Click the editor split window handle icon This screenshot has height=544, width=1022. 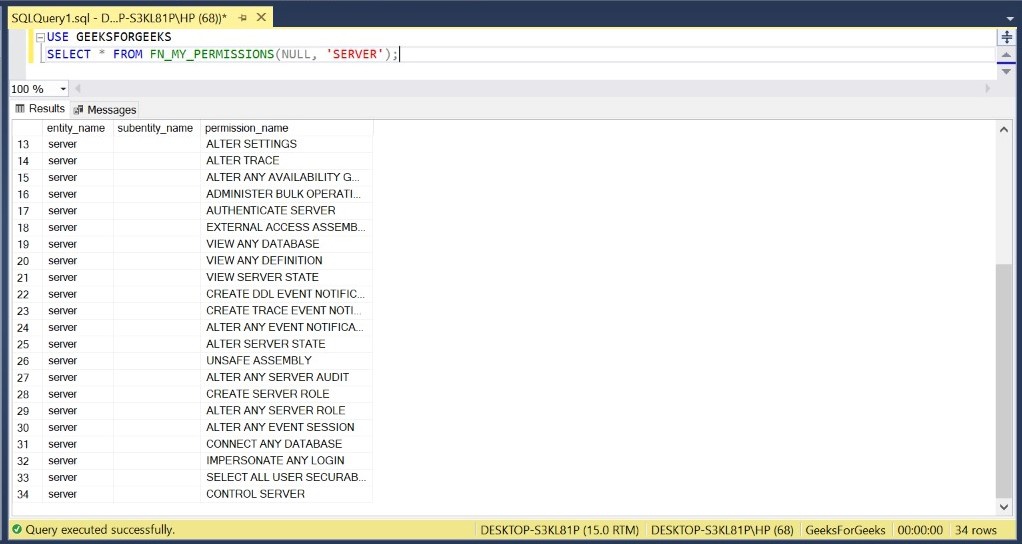pos(1006,36)
